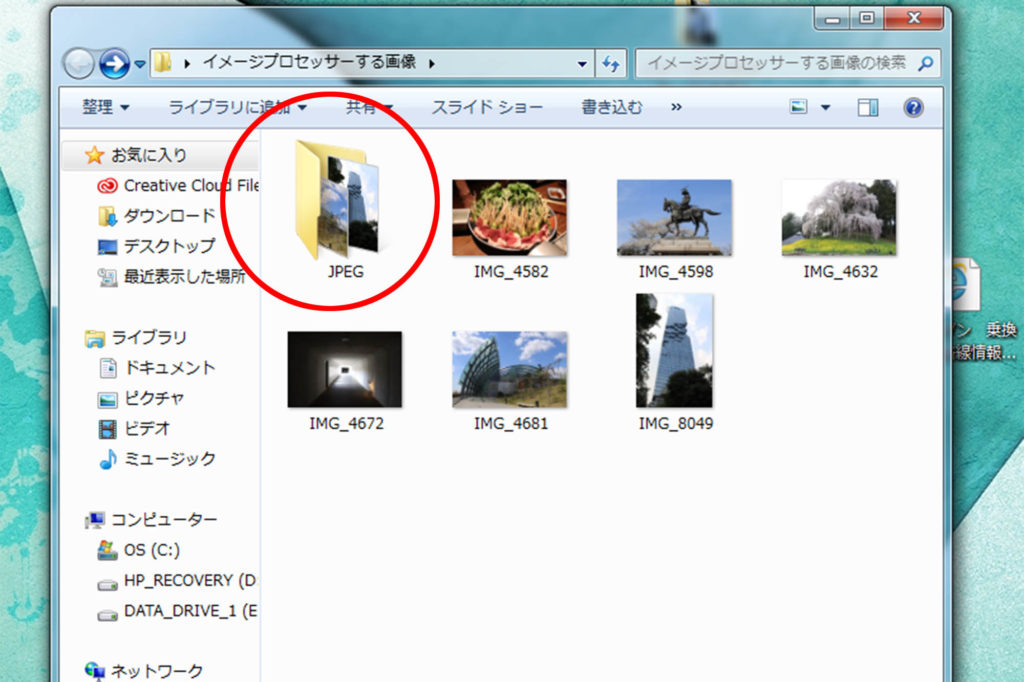Show more toolbar commands with chevron

(677, 107)
